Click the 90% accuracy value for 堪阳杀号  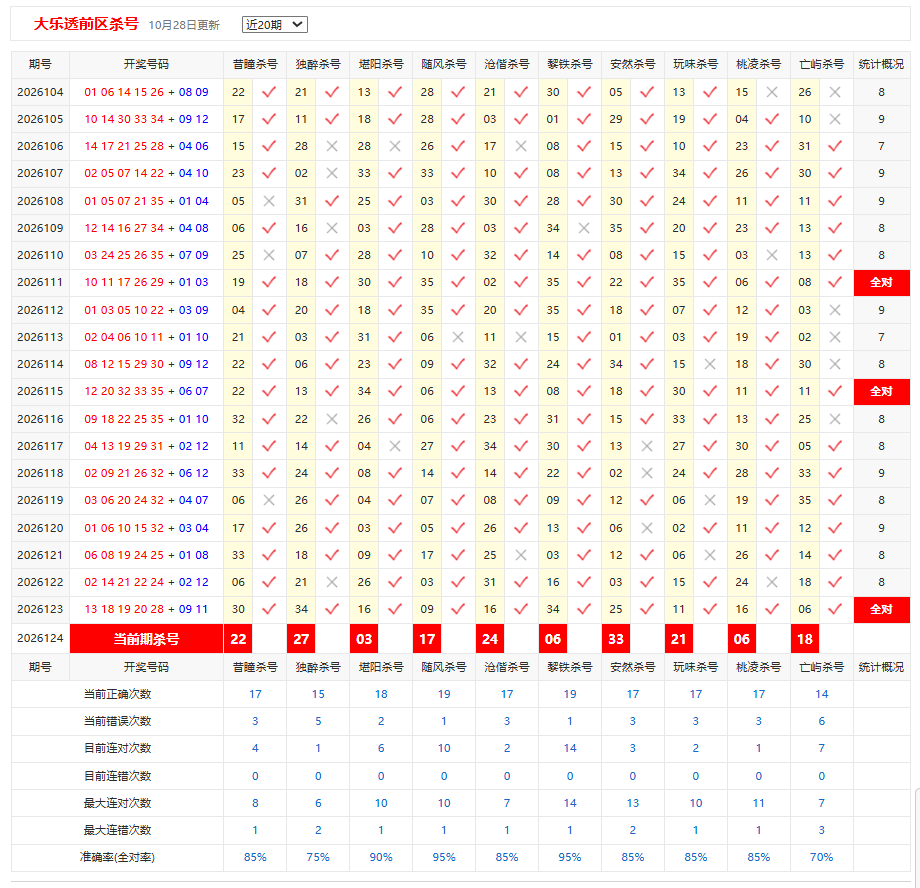(x=381, y=857)
